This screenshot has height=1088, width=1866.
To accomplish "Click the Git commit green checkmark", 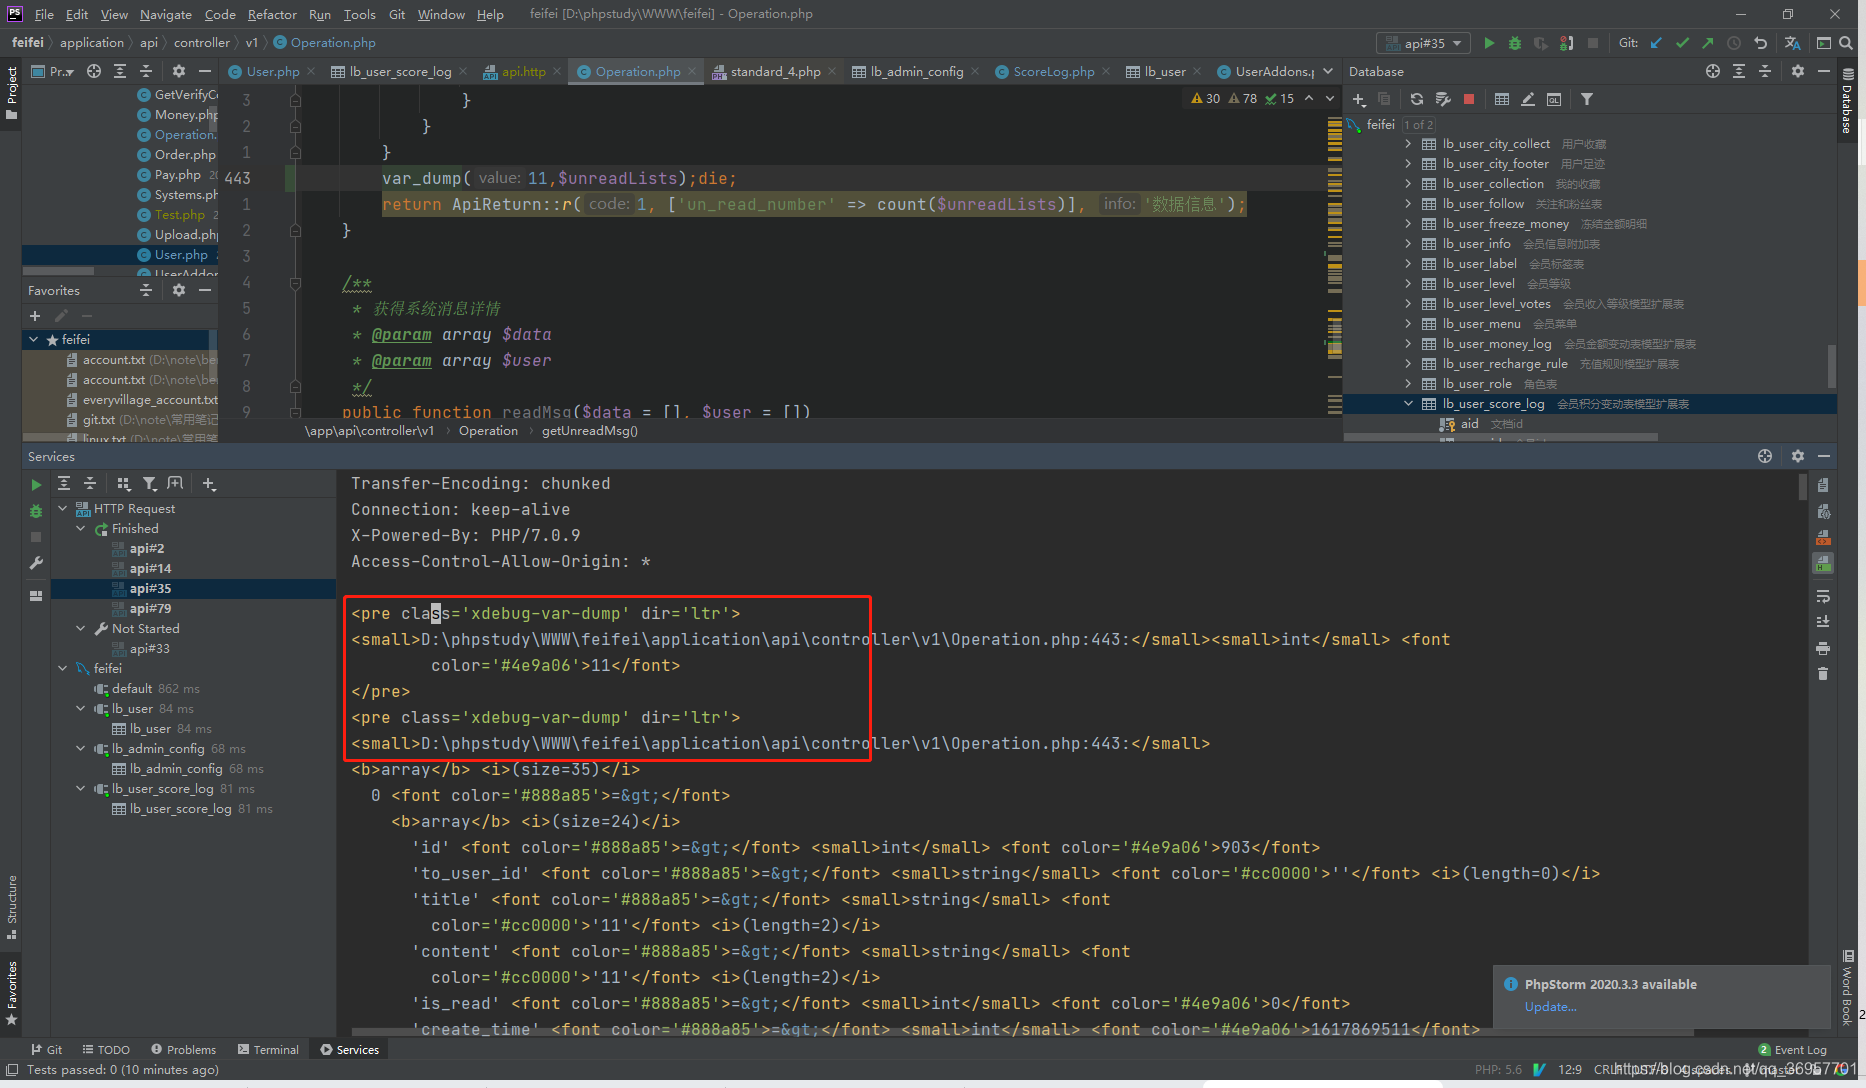I will tap(1682, 43).
